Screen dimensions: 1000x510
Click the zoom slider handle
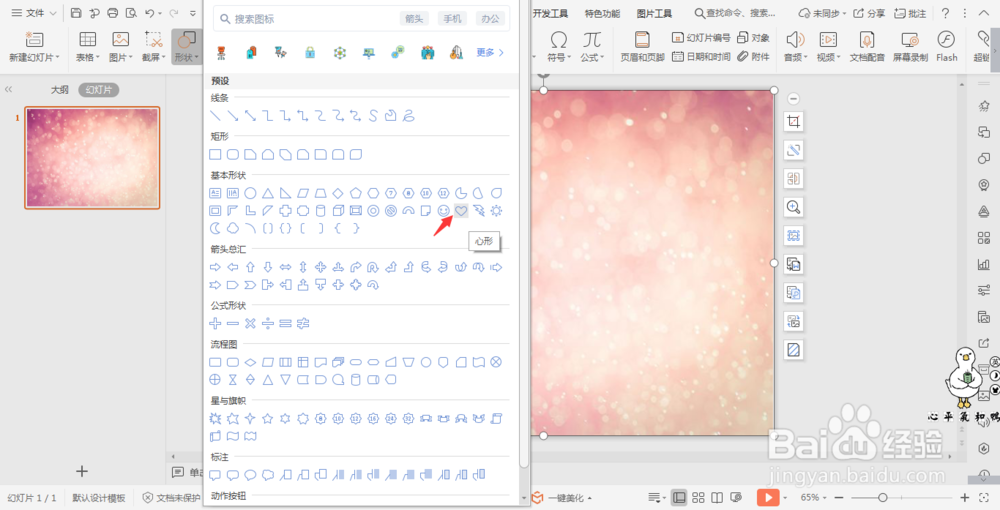pos(883,497)
